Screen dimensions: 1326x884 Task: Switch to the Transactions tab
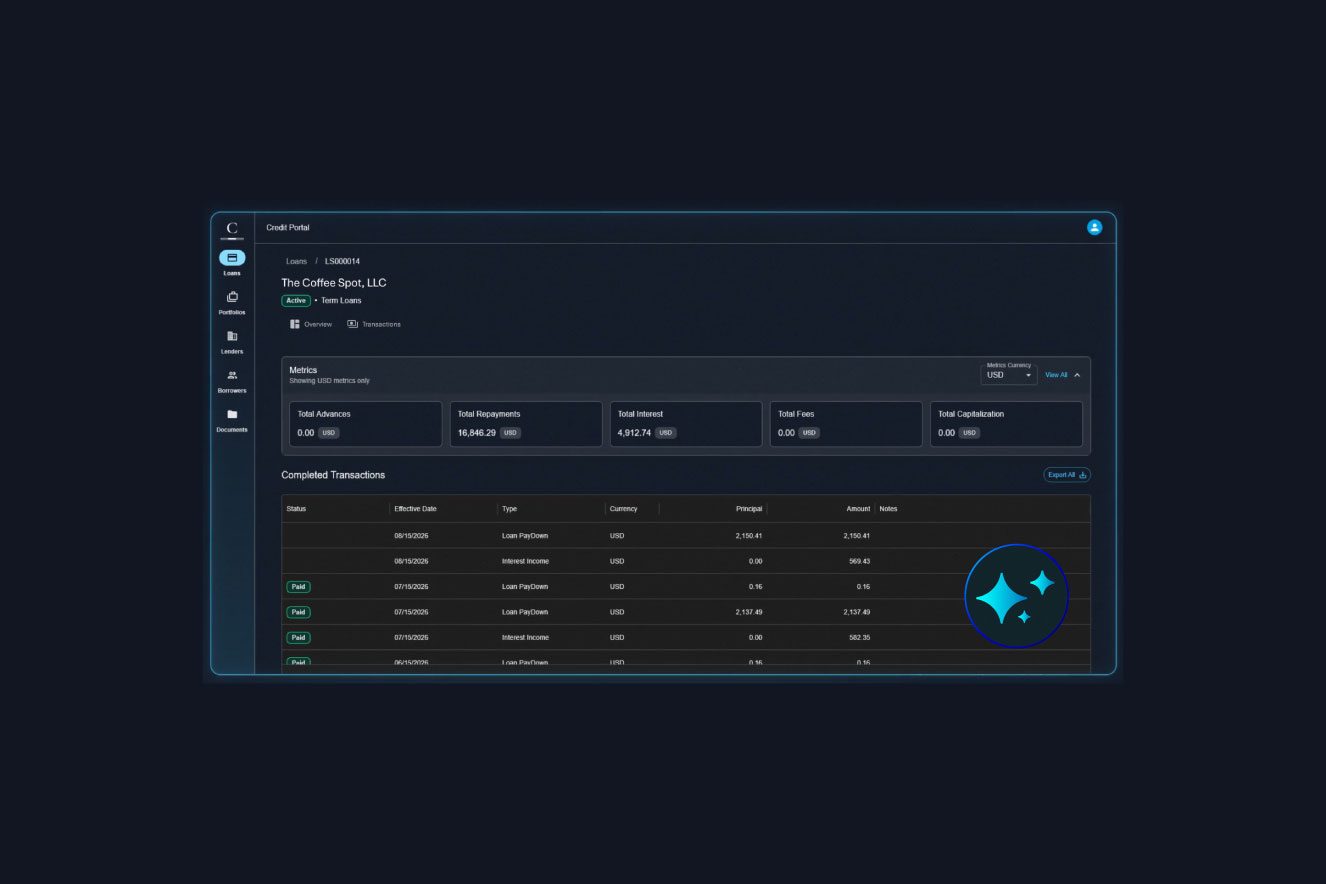click(x=374, y=324)
